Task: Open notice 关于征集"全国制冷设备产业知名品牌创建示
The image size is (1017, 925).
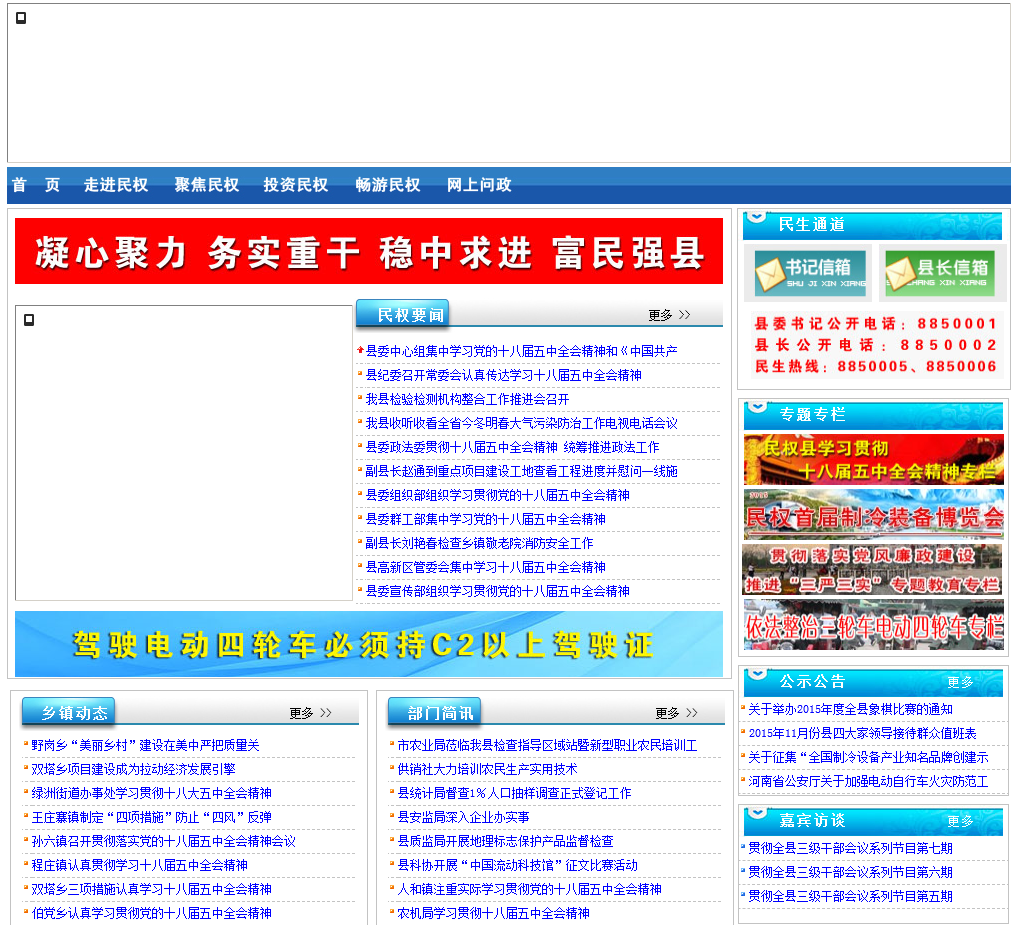Action: (x=868, y=758)
